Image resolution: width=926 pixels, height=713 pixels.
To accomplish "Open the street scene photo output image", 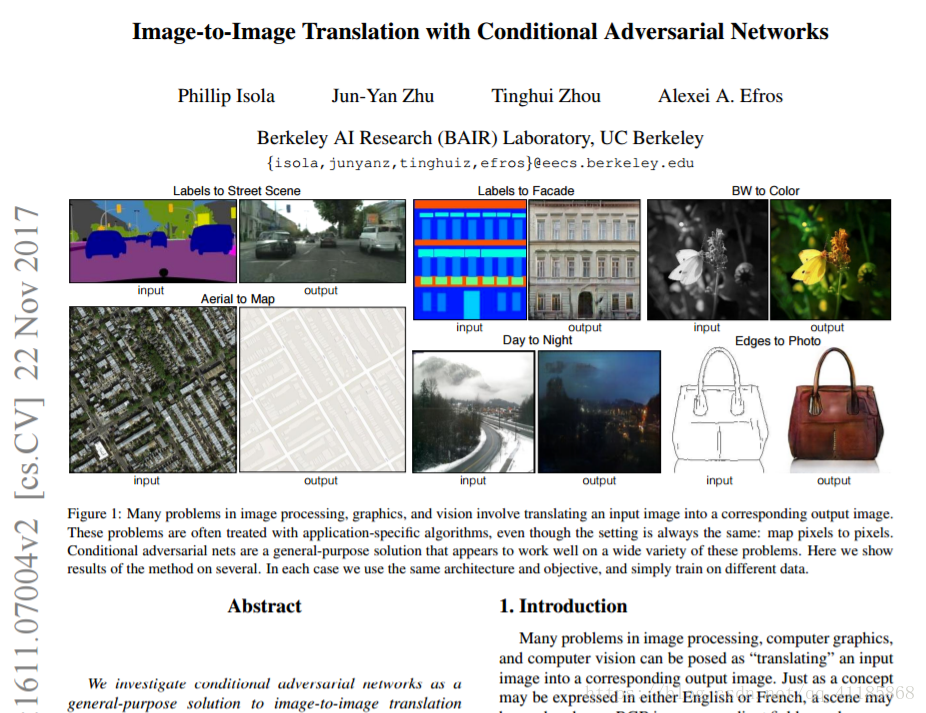I will [x=322, y=241].
